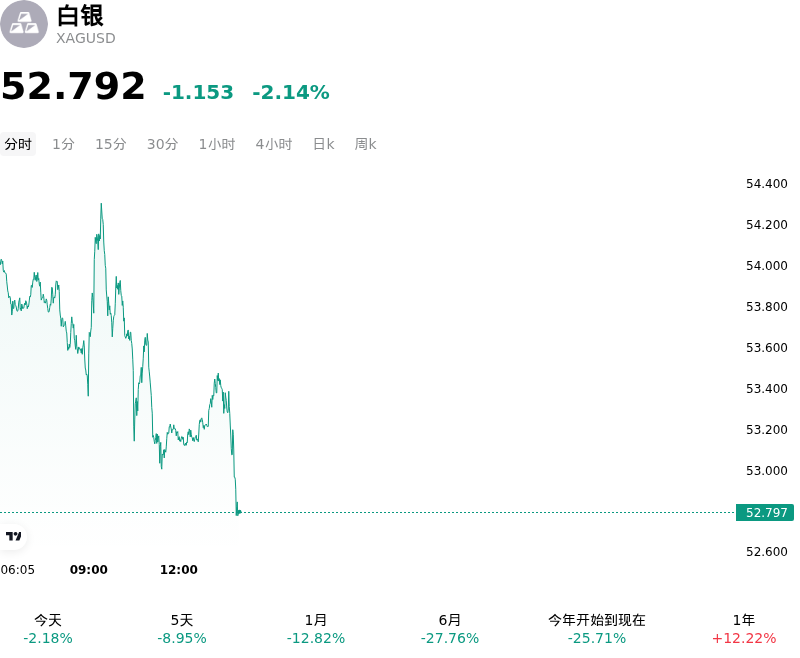Click the 白银 title text
800x658 pixels.
[x=80, y=15]
